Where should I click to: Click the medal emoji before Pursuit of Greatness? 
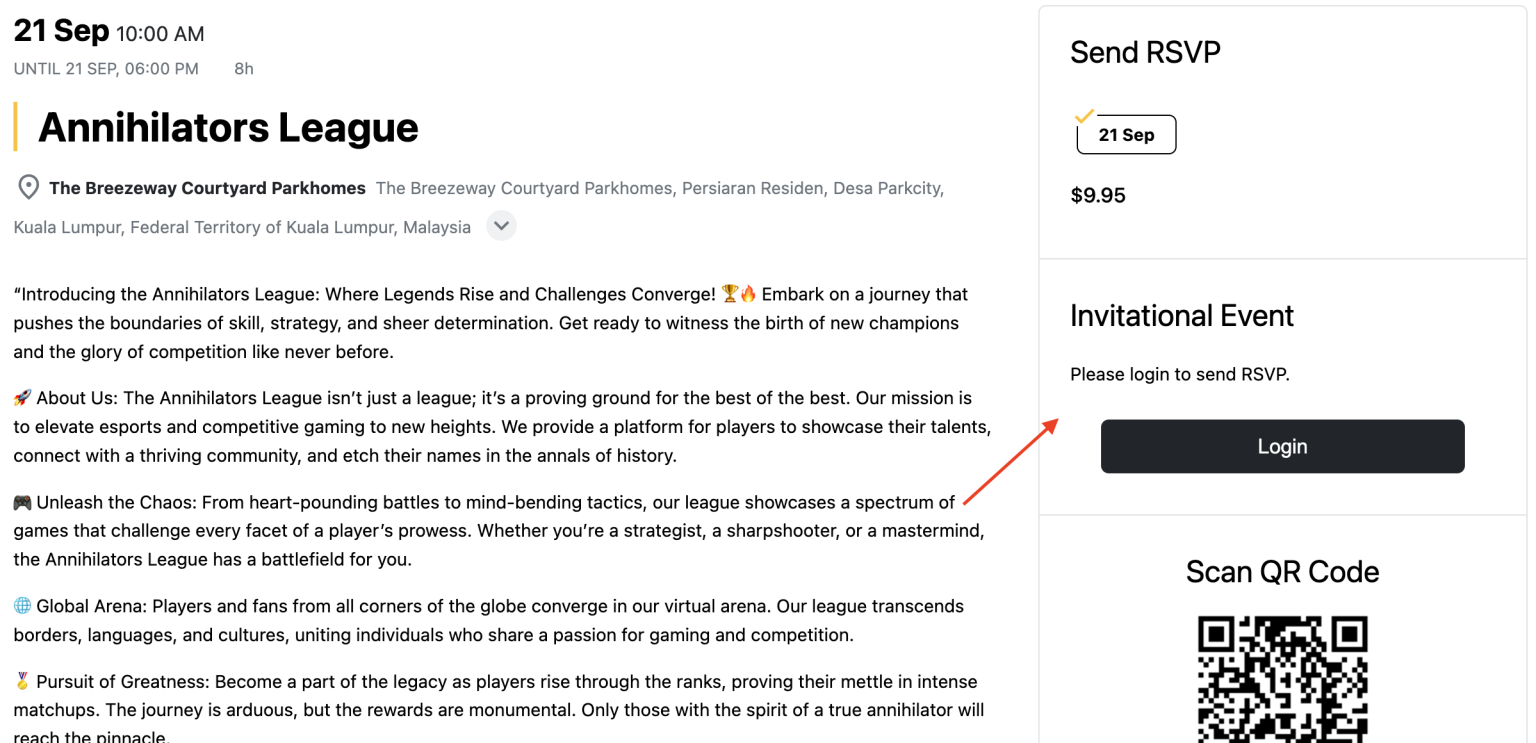click(x=22, y=682)
